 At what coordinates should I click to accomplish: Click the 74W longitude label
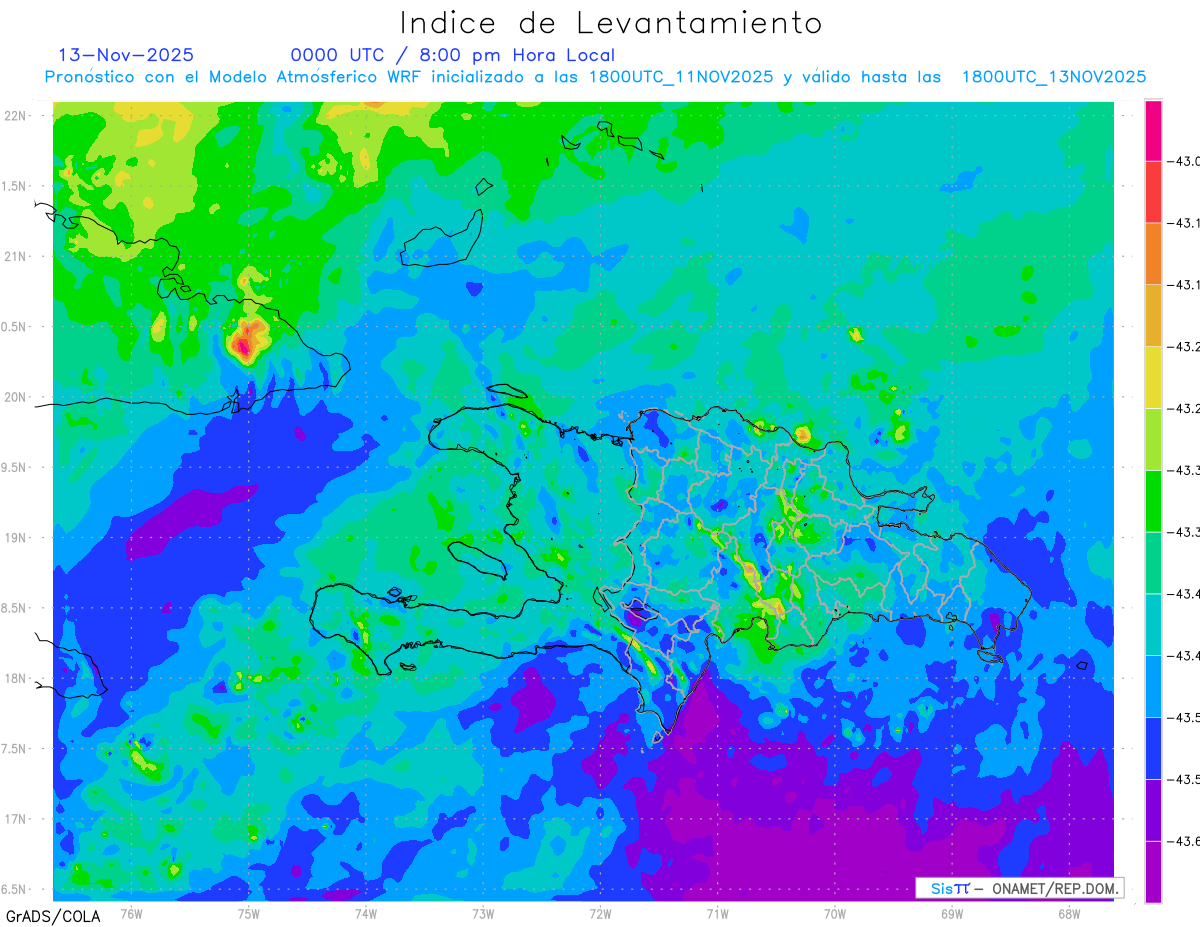click(x=365, y=913)
